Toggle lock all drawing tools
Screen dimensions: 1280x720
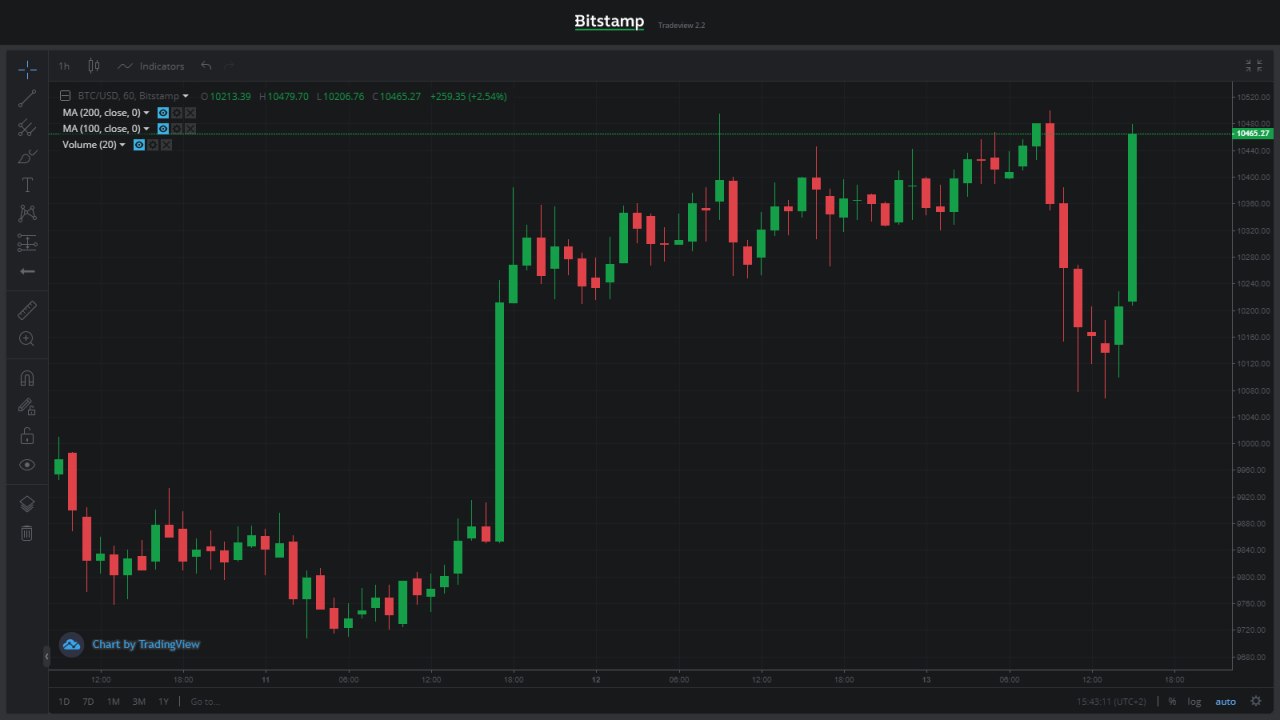27,436
